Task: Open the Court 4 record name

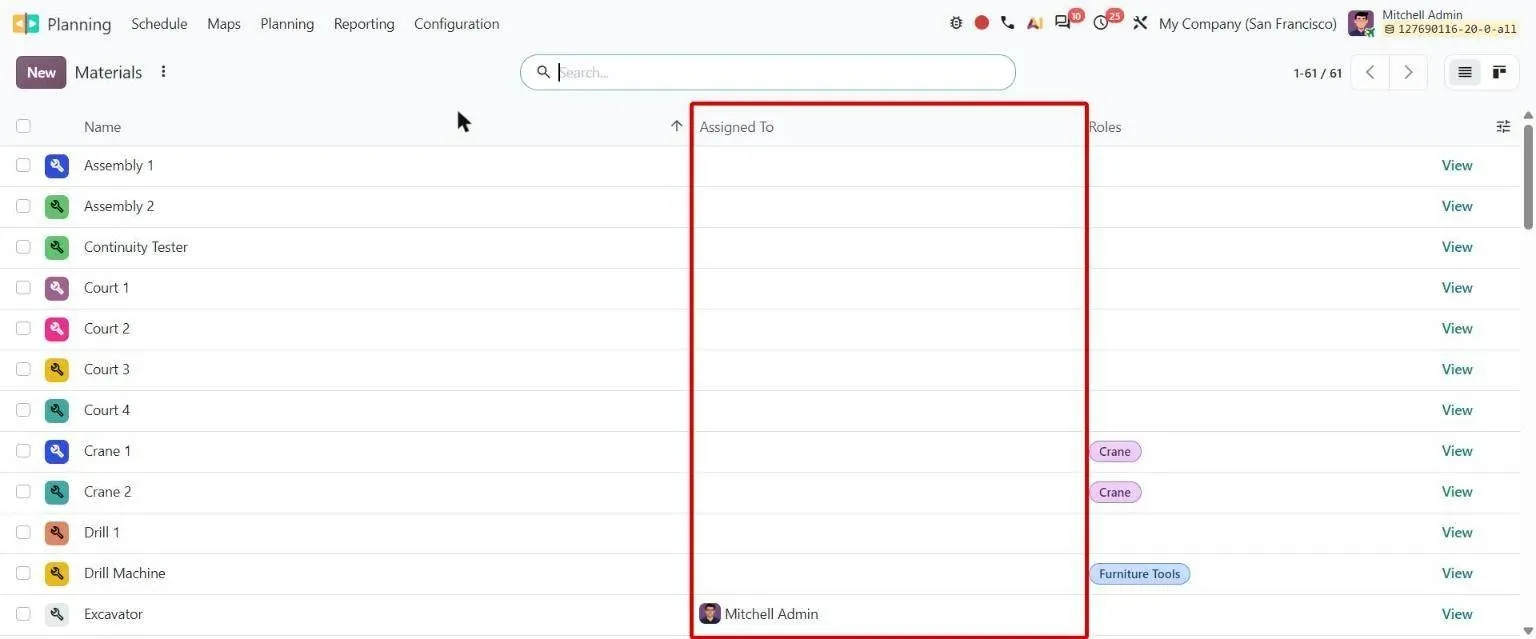Action: click(107, 410)
